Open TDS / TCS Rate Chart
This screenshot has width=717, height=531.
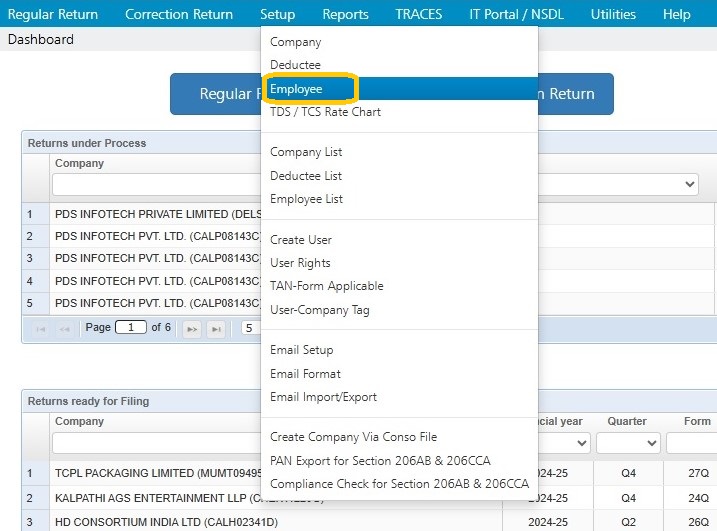pyautogui.click(x=325, y=112)
